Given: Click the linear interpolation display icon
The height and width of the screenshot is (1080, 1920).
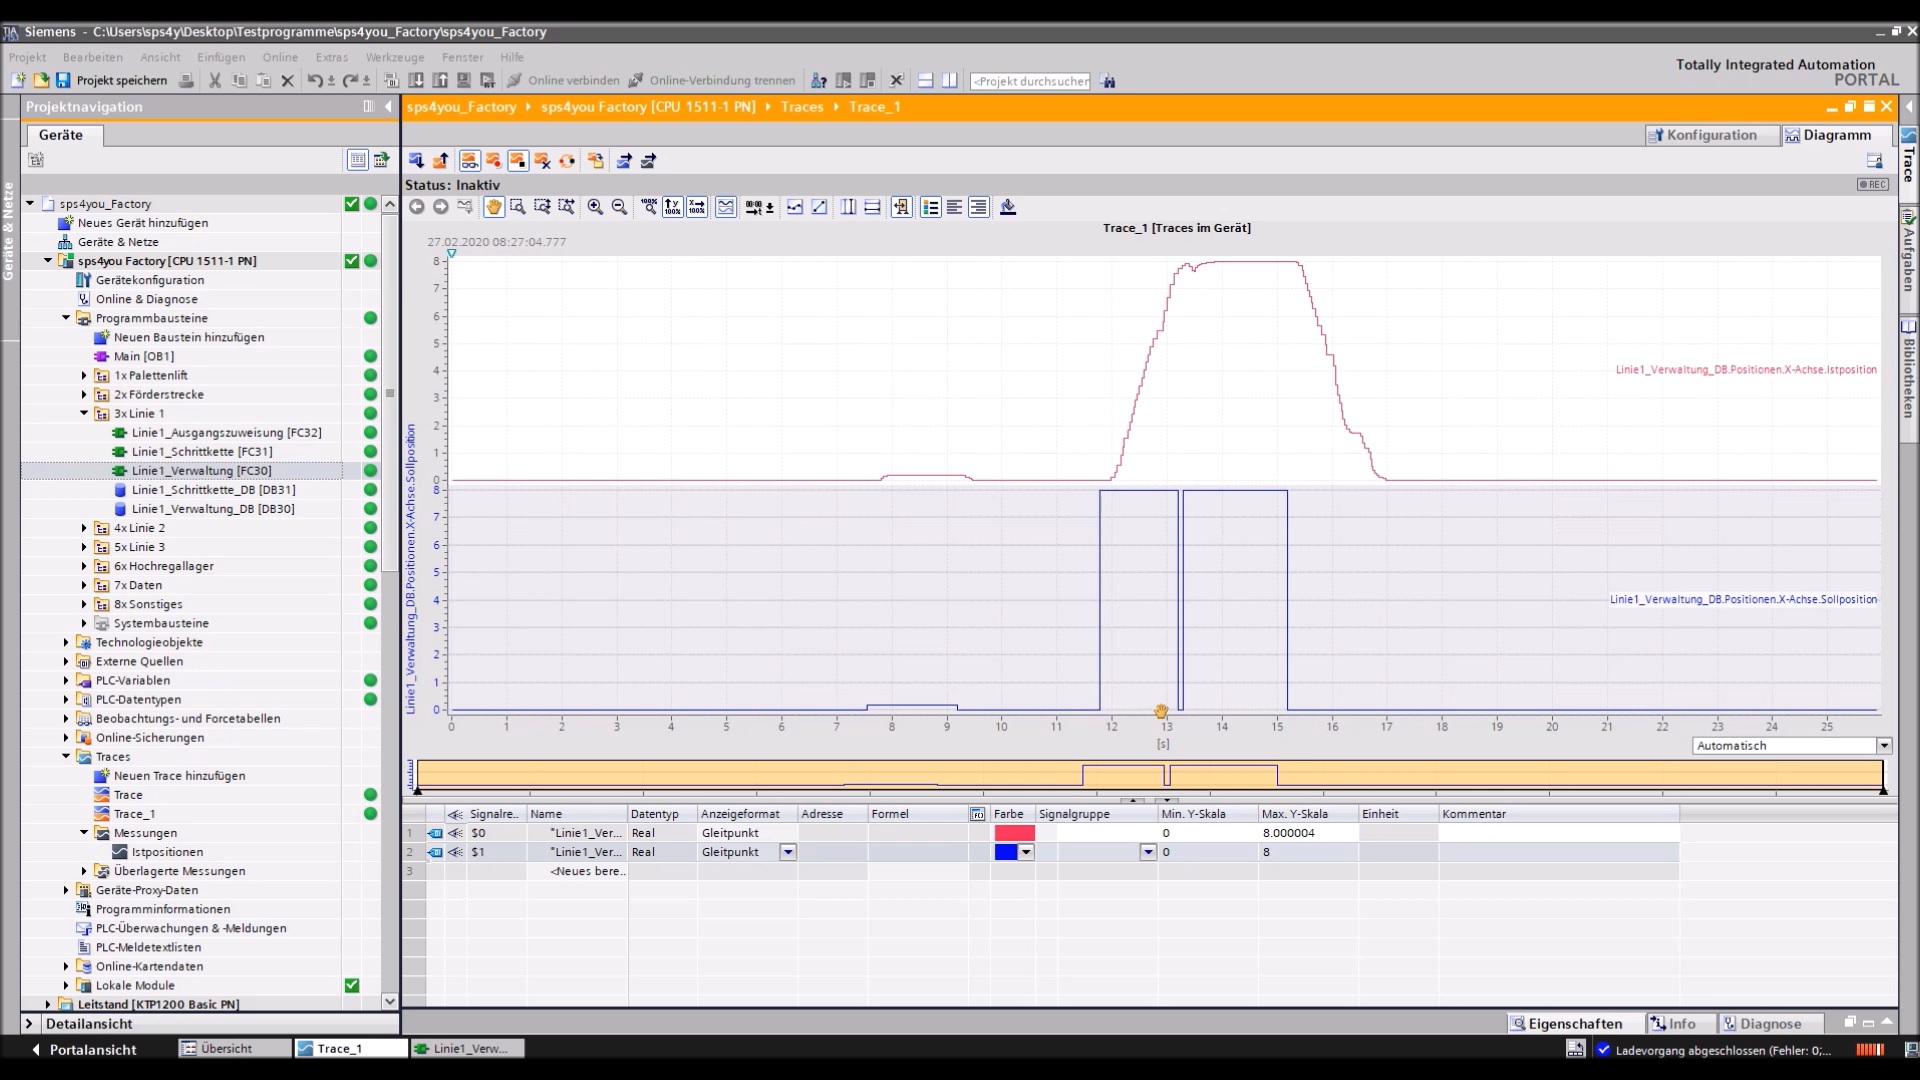Looking at the screenshot, I should 819,207.
